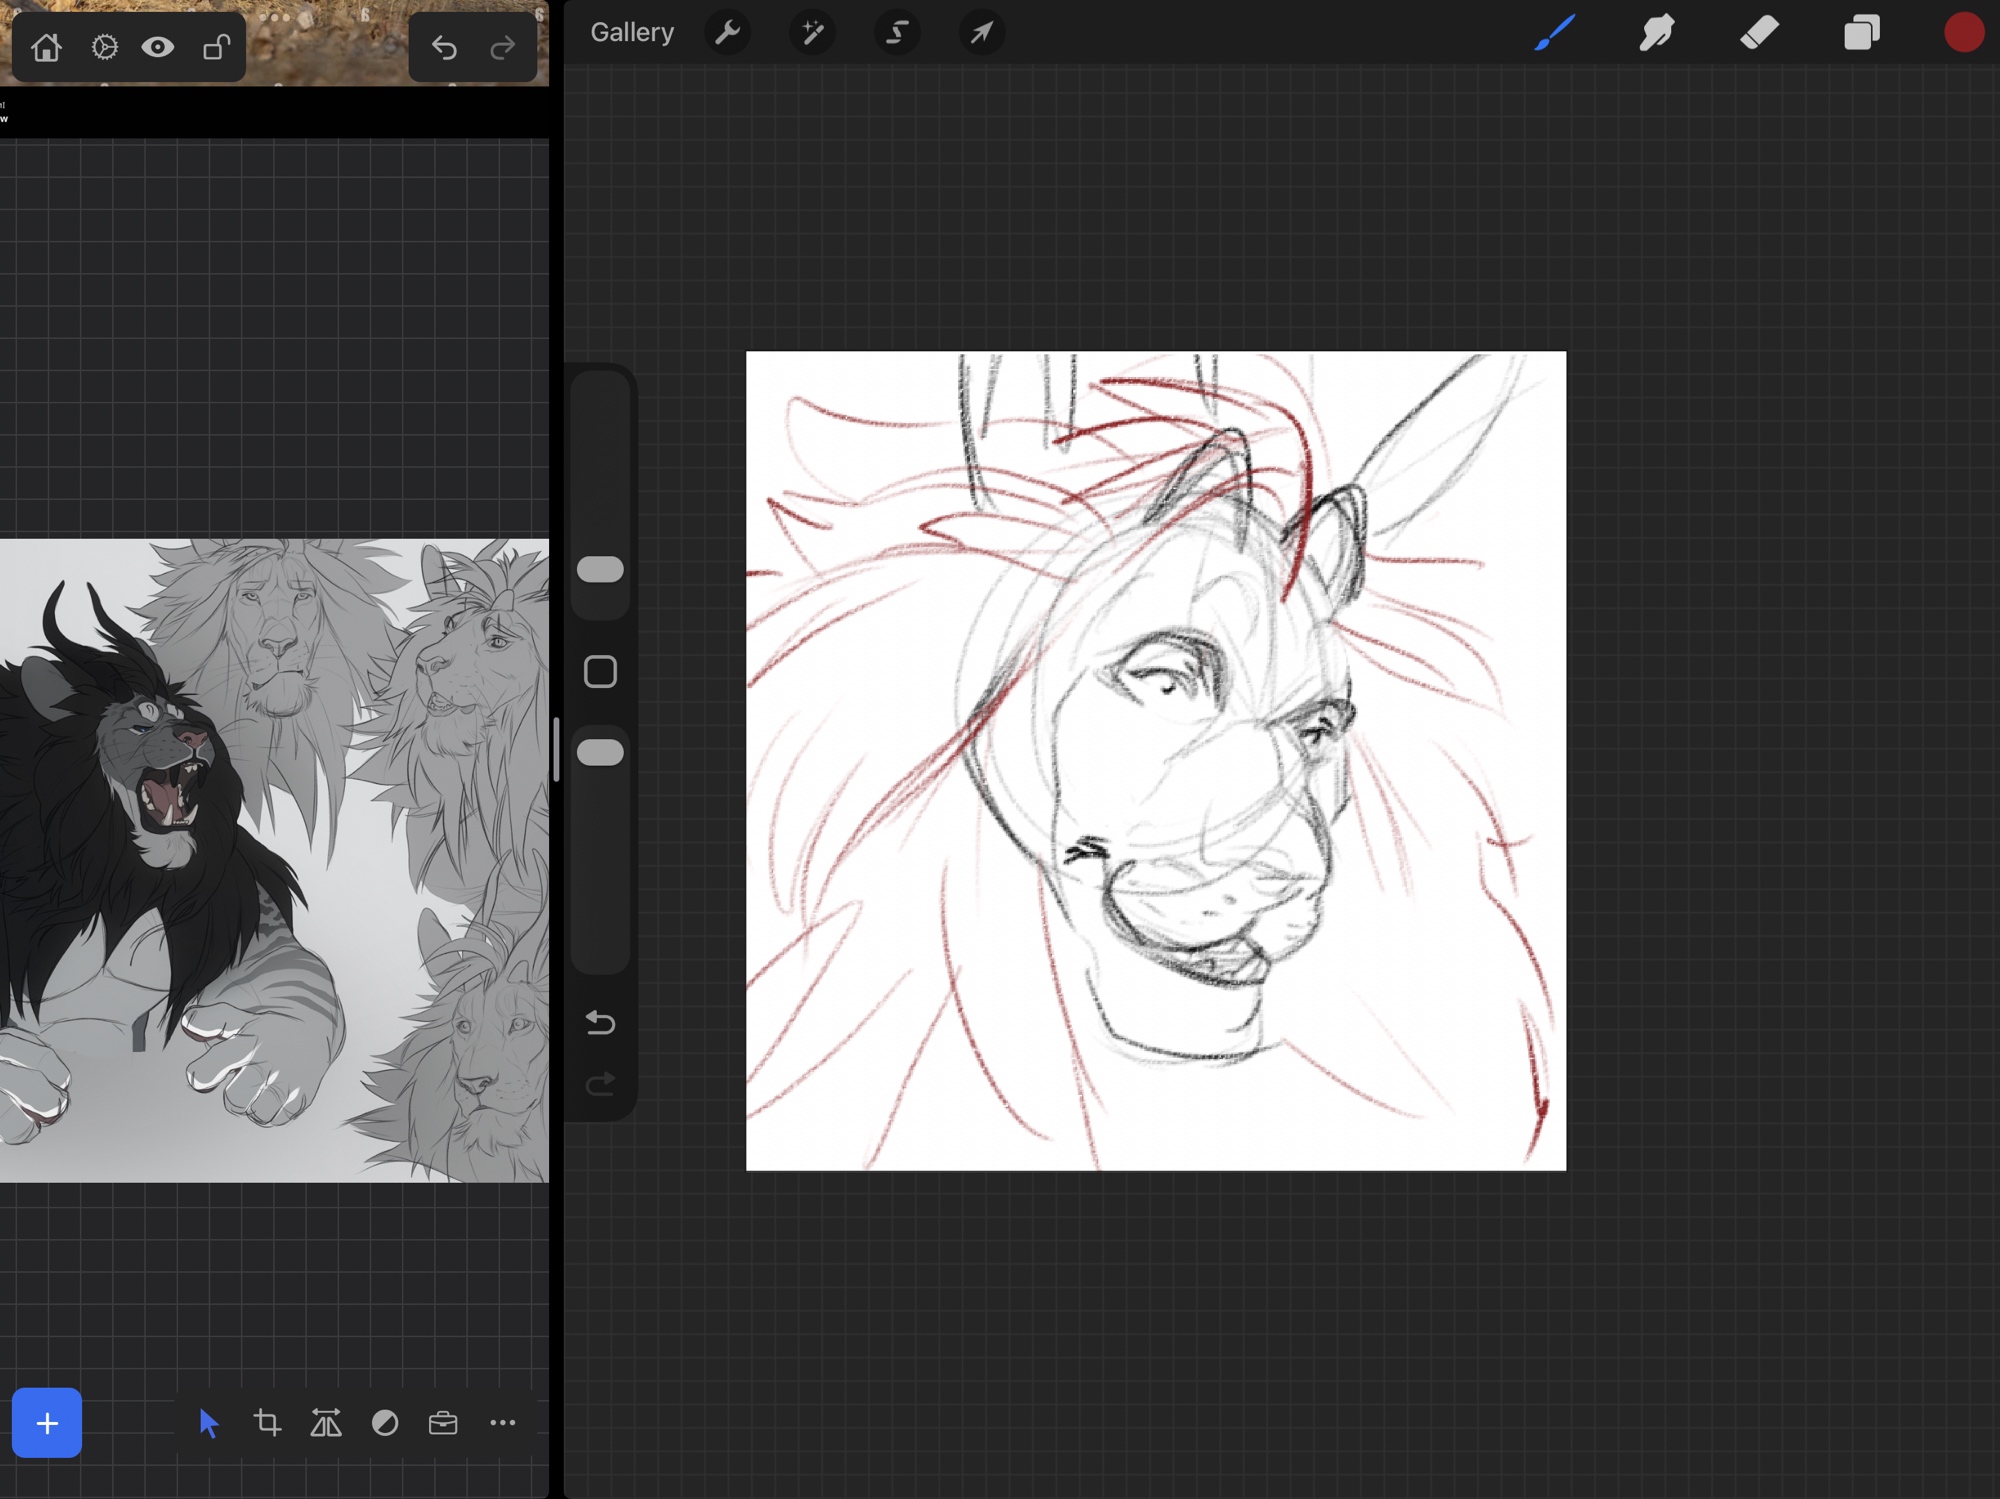This screenshot has width=2000, height=1499.
Task: Tap the square modifier button
Action: click(600, 672)
